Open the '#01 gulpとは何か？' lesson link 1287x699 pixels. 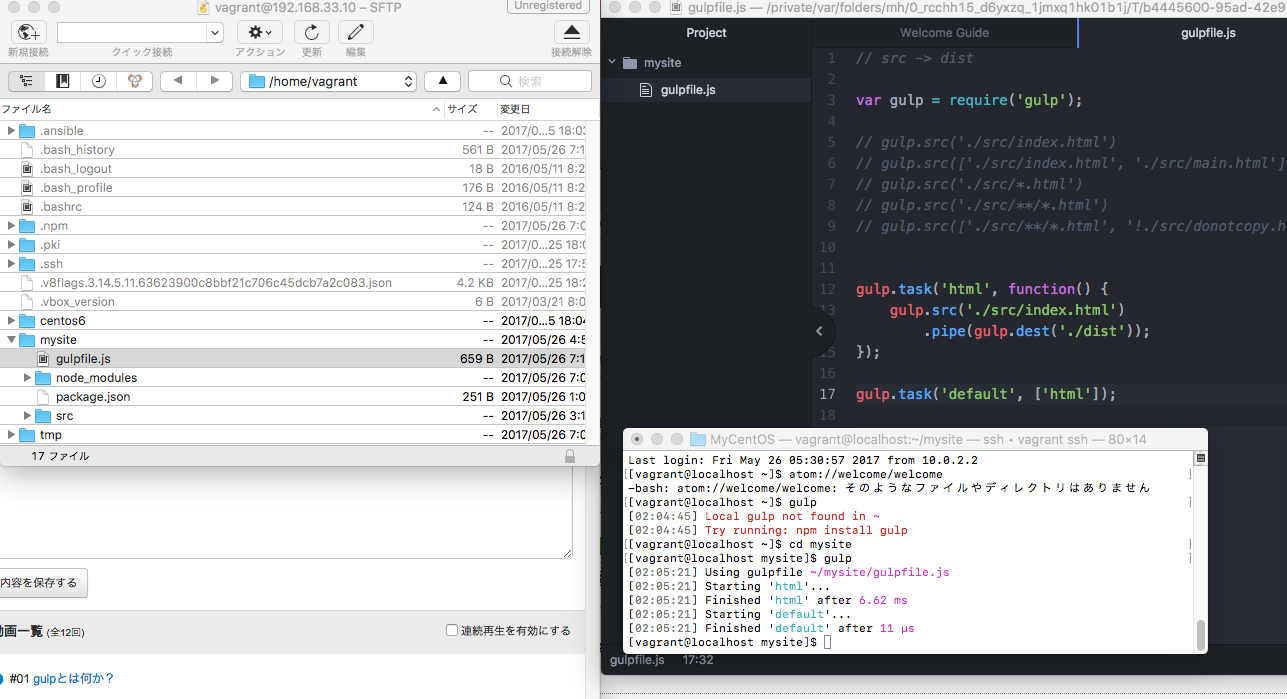click(73, 678)
